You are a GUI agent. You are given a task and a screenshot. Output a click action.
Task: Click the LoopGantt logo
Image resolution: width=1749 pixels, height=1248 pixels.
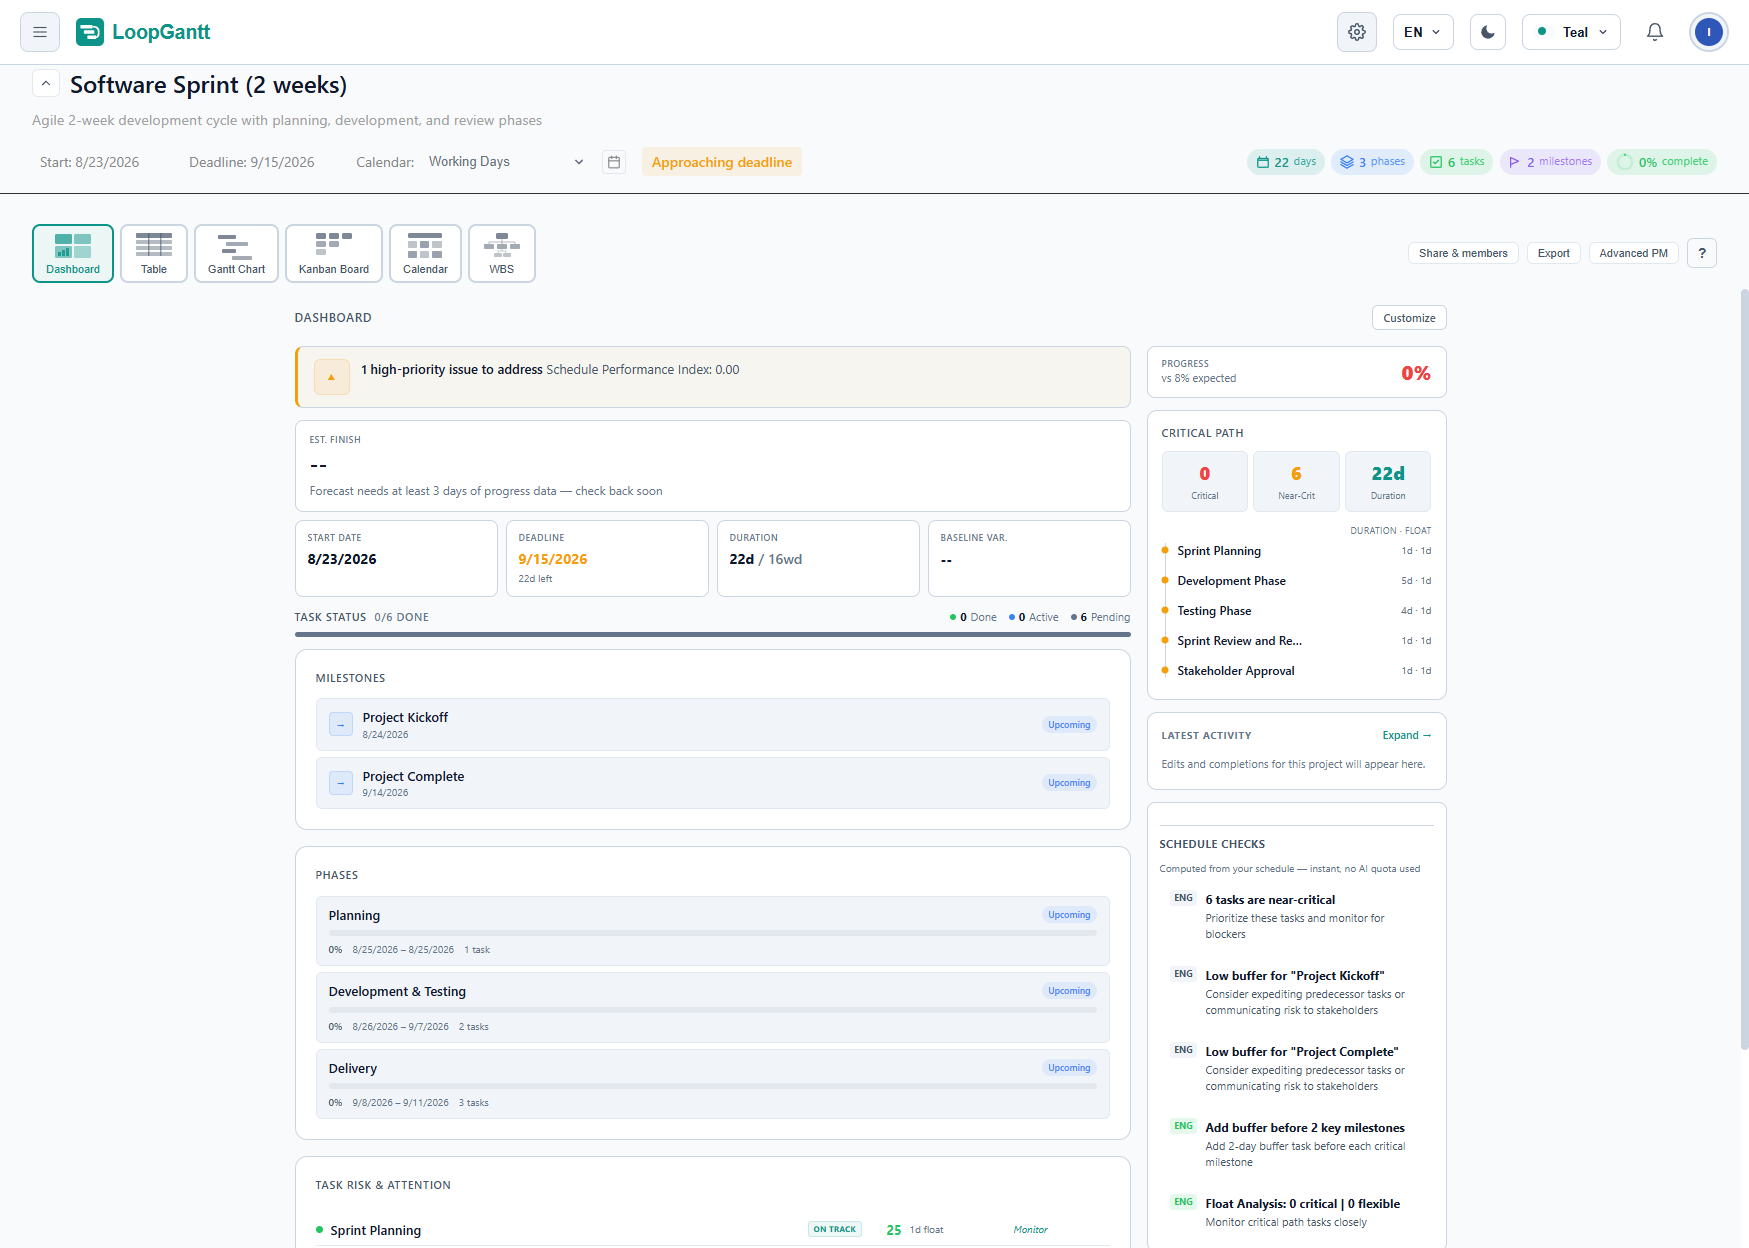click(143, 32)
